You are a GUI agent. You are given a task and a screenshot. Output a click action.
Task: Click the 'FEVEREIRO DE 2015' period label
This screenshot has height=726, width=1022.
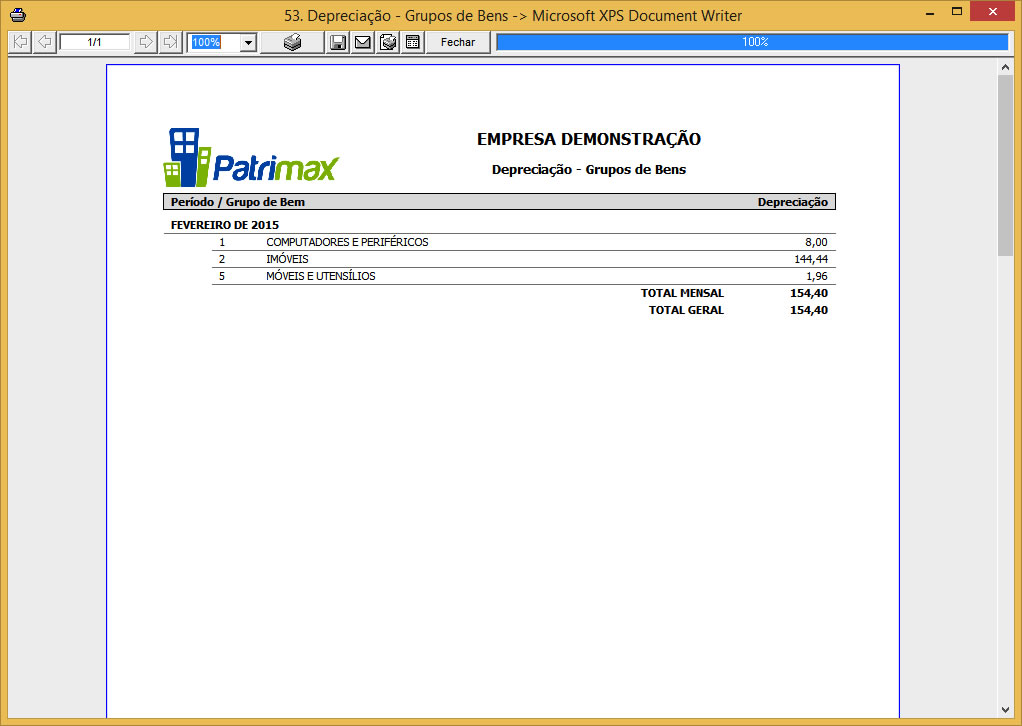tap(225, 225)
